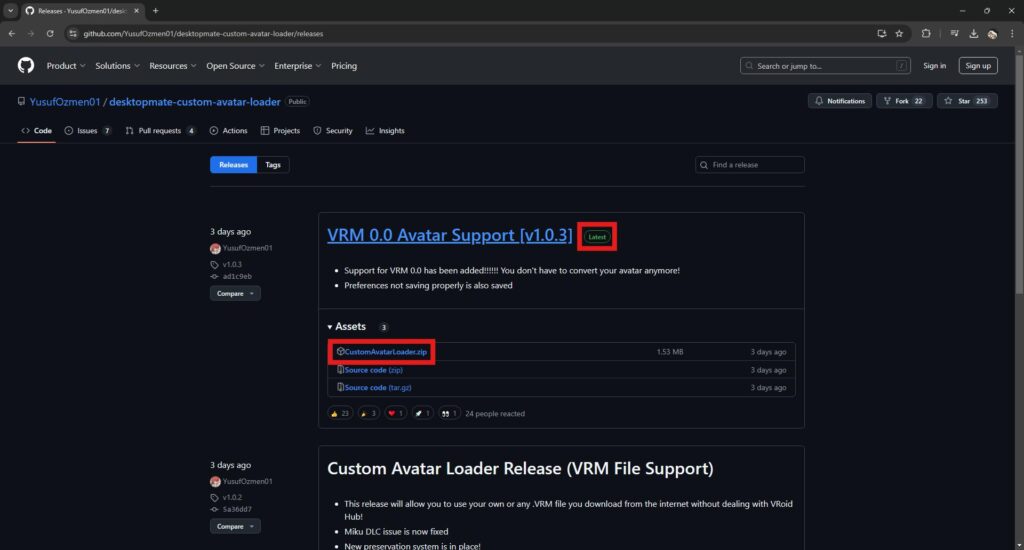Click heart reaction on release
This screenshot has width=1024, height=550.
(x=395, y=413)
